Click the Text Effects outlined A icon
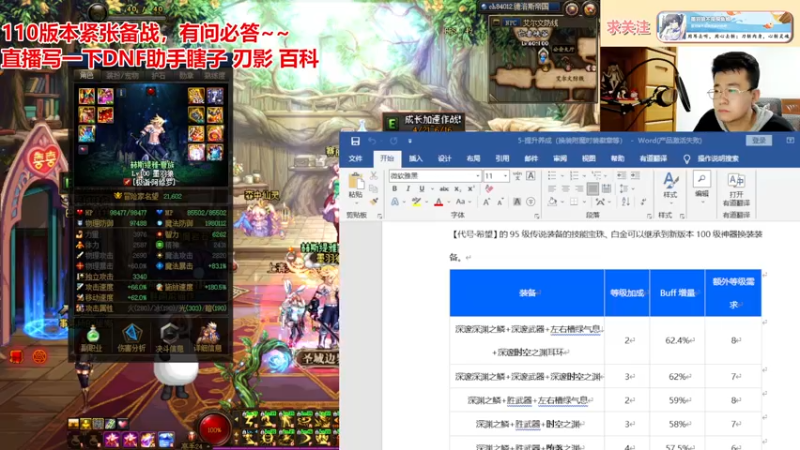The width and height of the screenshot is (800, 450). [x=395, y=202]
